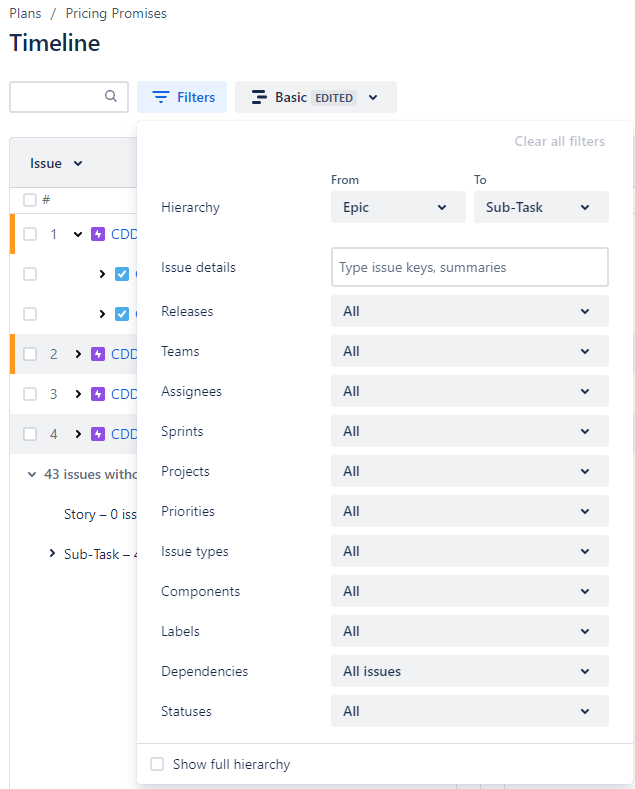Open the Basic EDITED view dropdown

pos(315,97)
